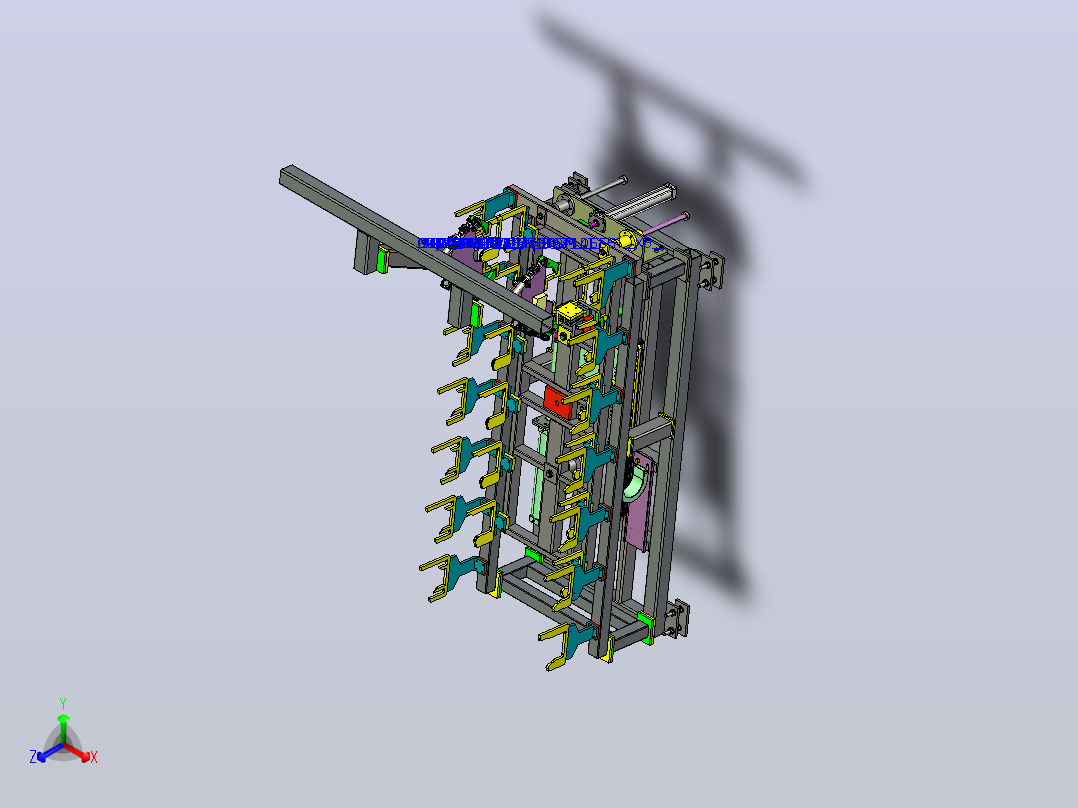Click the blue Z axis arrow of the triad
The height and width of the screenshot is (808, 1078).
[50, 752]
